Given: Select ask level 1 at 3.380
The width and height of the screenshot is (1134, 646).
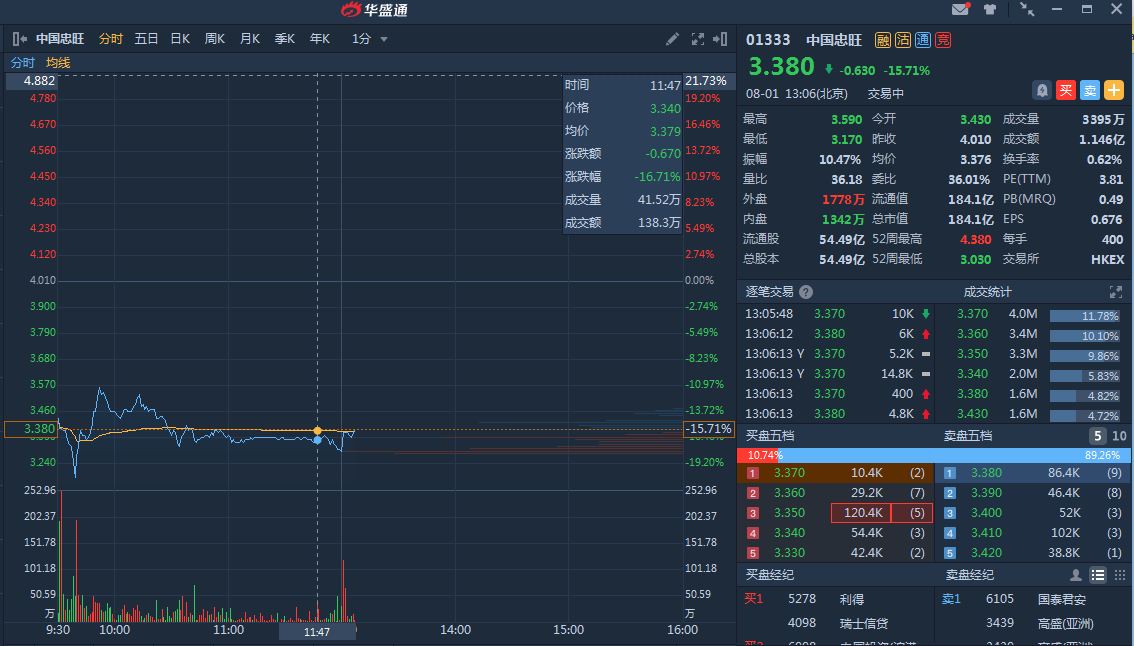Looking at the screenshot, I should click(1033, 473).
